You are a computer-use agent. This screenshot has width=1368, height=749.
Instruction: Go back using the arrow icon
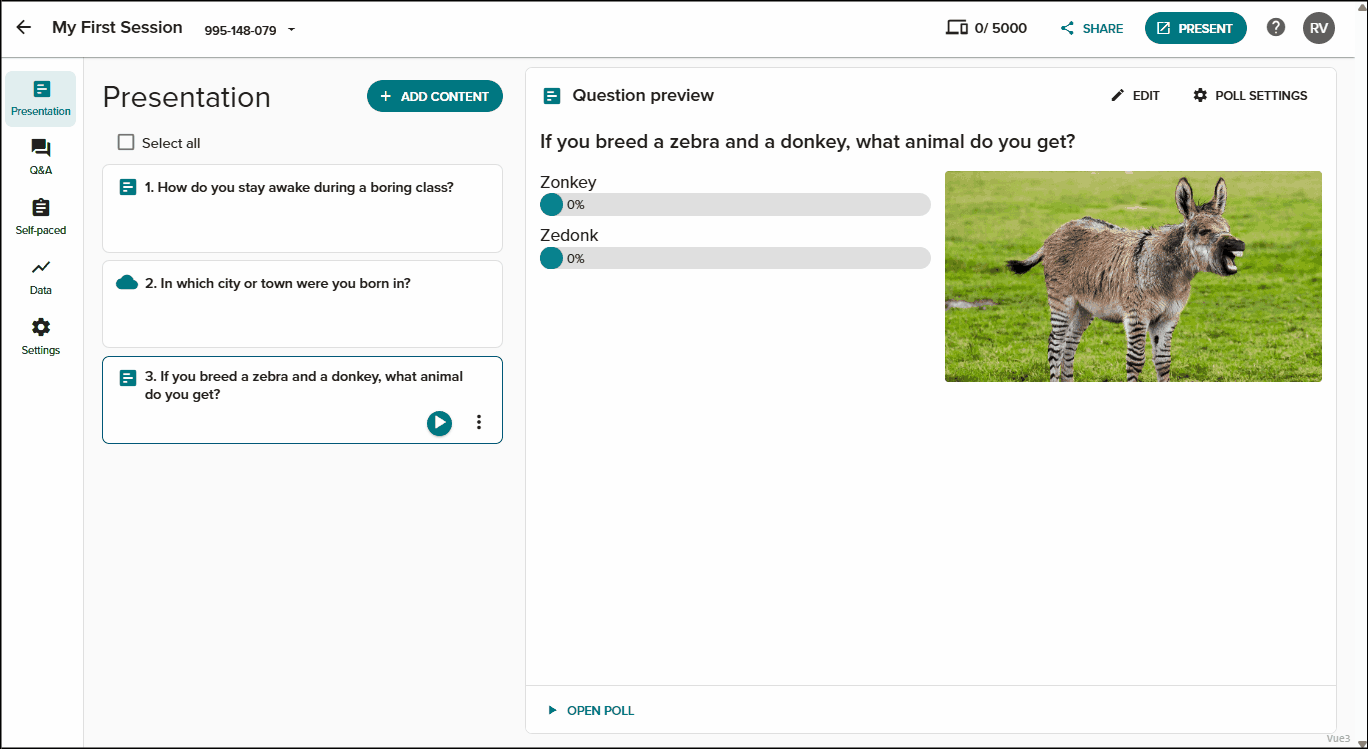point(24,28)
